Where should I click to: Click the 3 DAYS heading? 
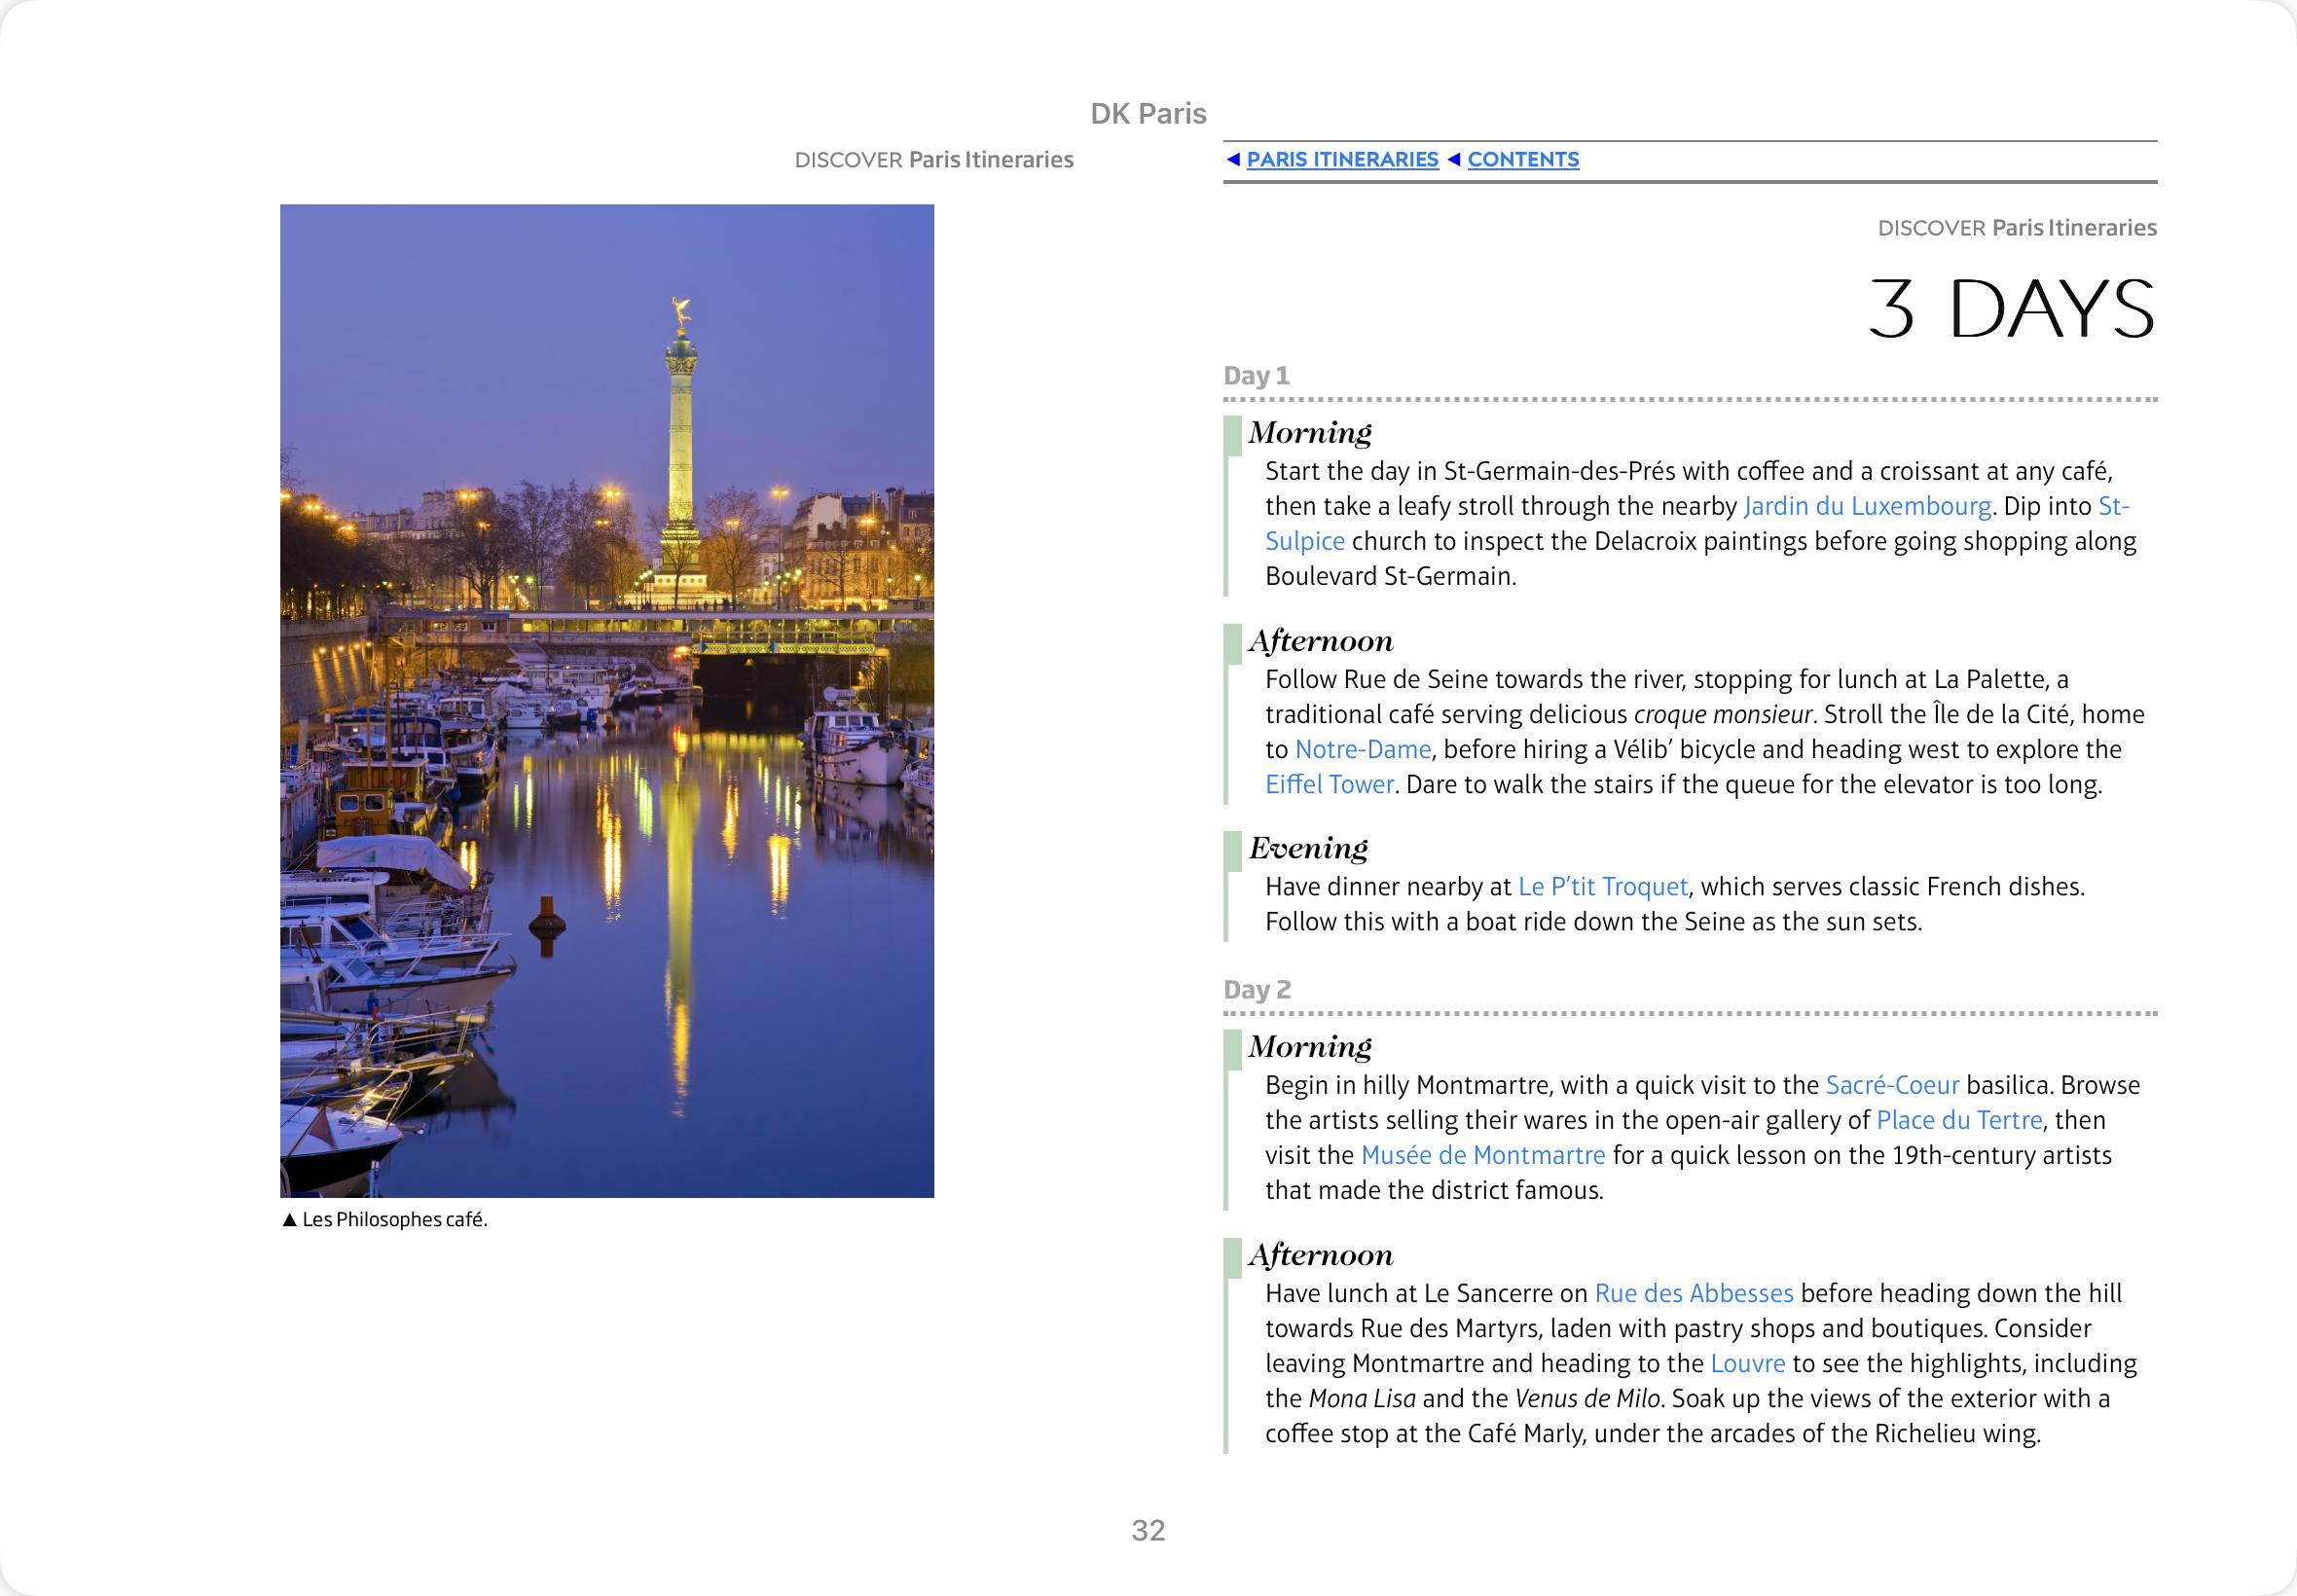[x=2011, y=309]
